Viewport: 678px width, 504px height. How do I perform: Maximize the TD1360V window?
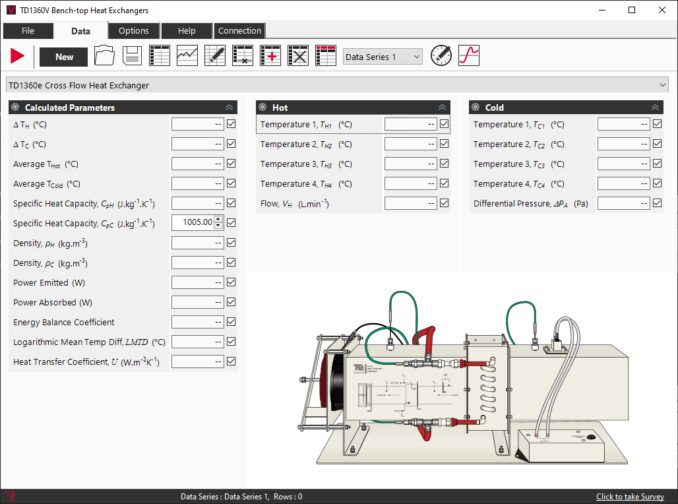[x=632, y=10]
